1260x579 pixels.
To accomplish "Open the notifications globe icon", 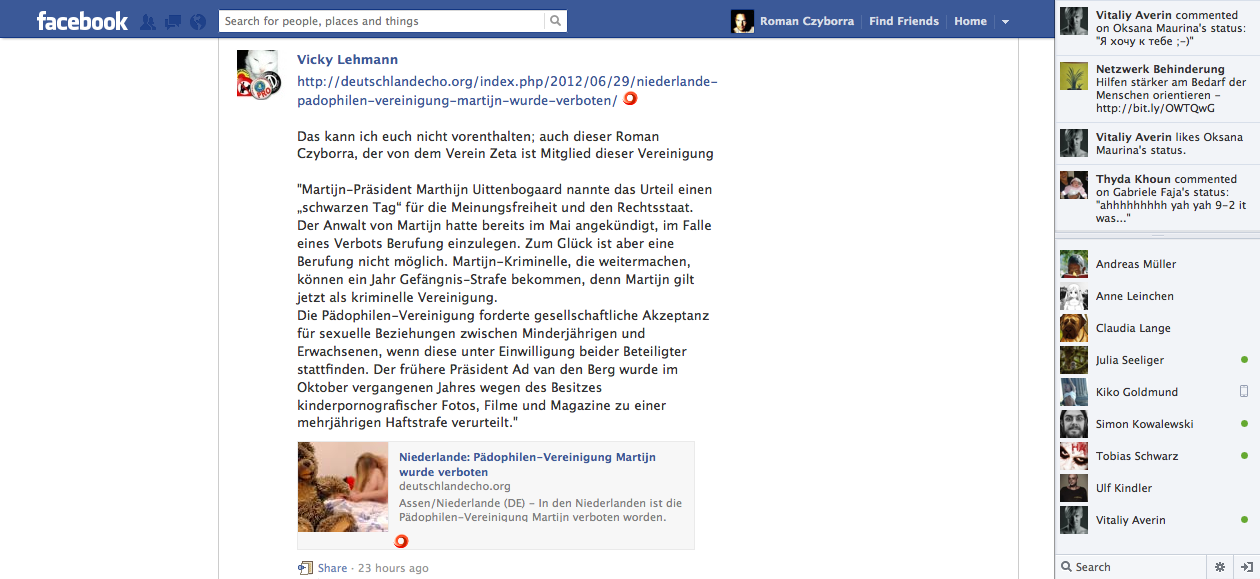I will click(197, 21).
